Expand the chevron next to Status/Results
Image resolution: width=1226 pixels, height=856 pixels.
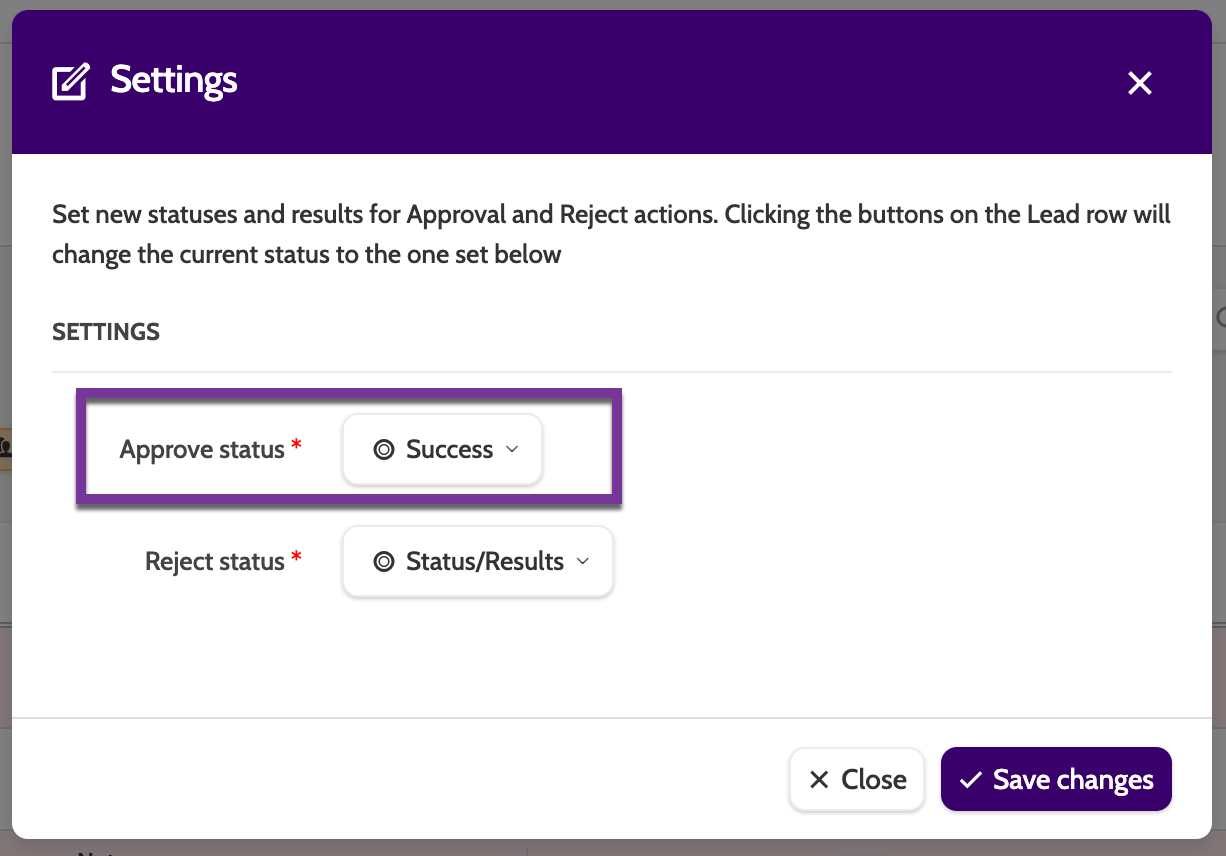coord(583,562)
